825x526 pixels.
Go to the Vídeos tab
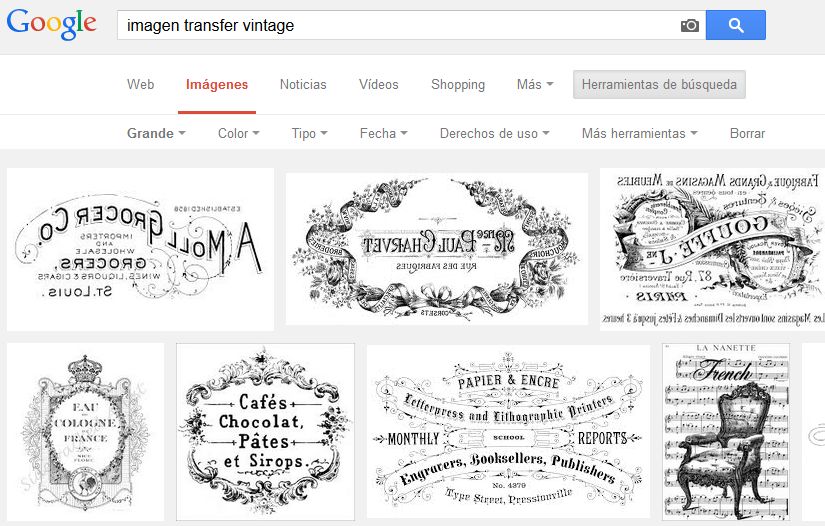coord(379,84)
